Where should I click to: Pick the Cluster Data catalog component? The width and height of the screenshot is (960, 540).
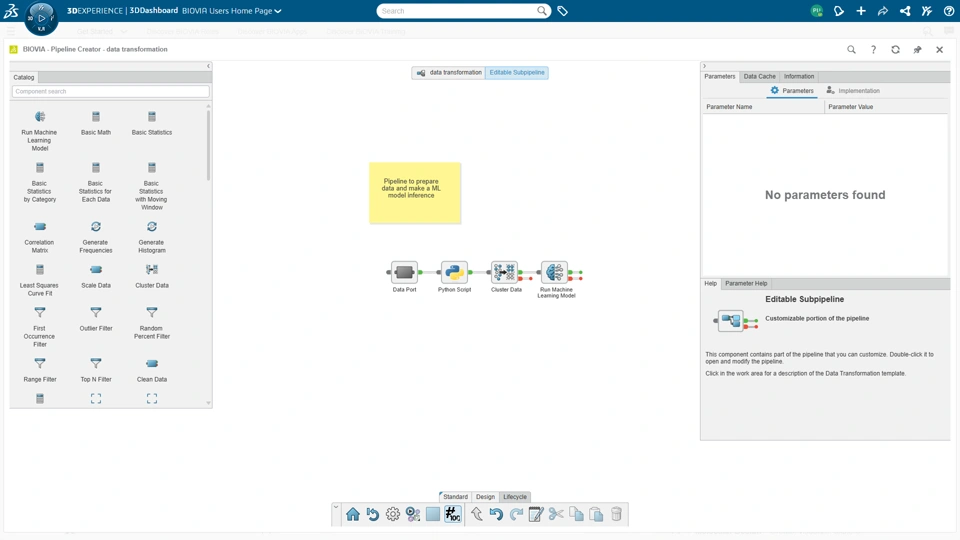152,276
